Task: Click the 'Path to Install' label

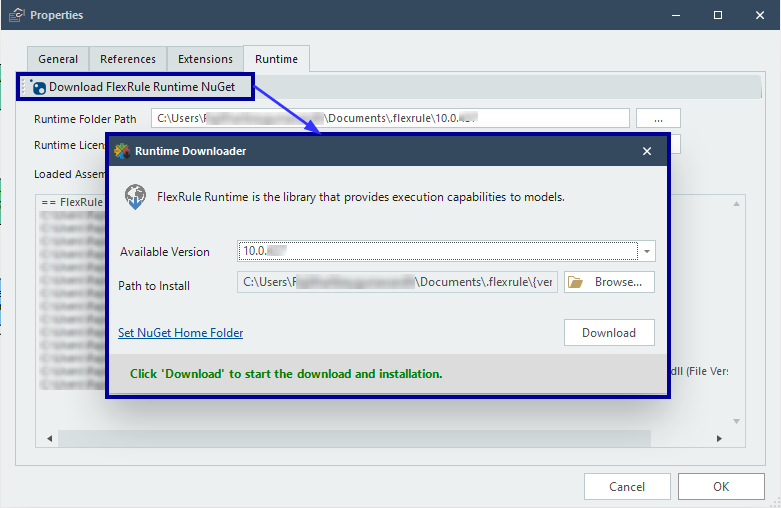Action: click(154, 286)
